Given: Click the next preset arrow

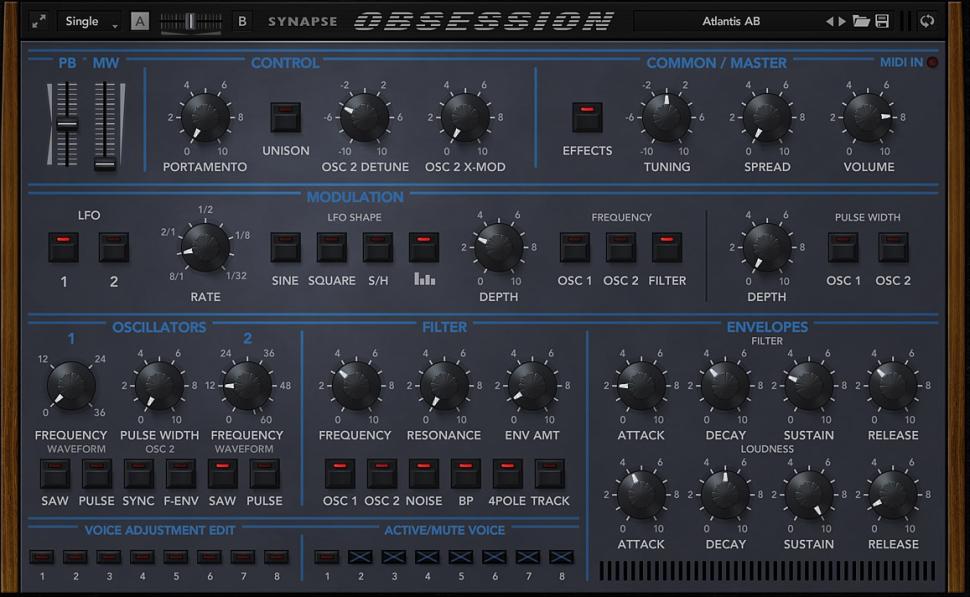Looking at the screenshot, I should tap(842, 21).
